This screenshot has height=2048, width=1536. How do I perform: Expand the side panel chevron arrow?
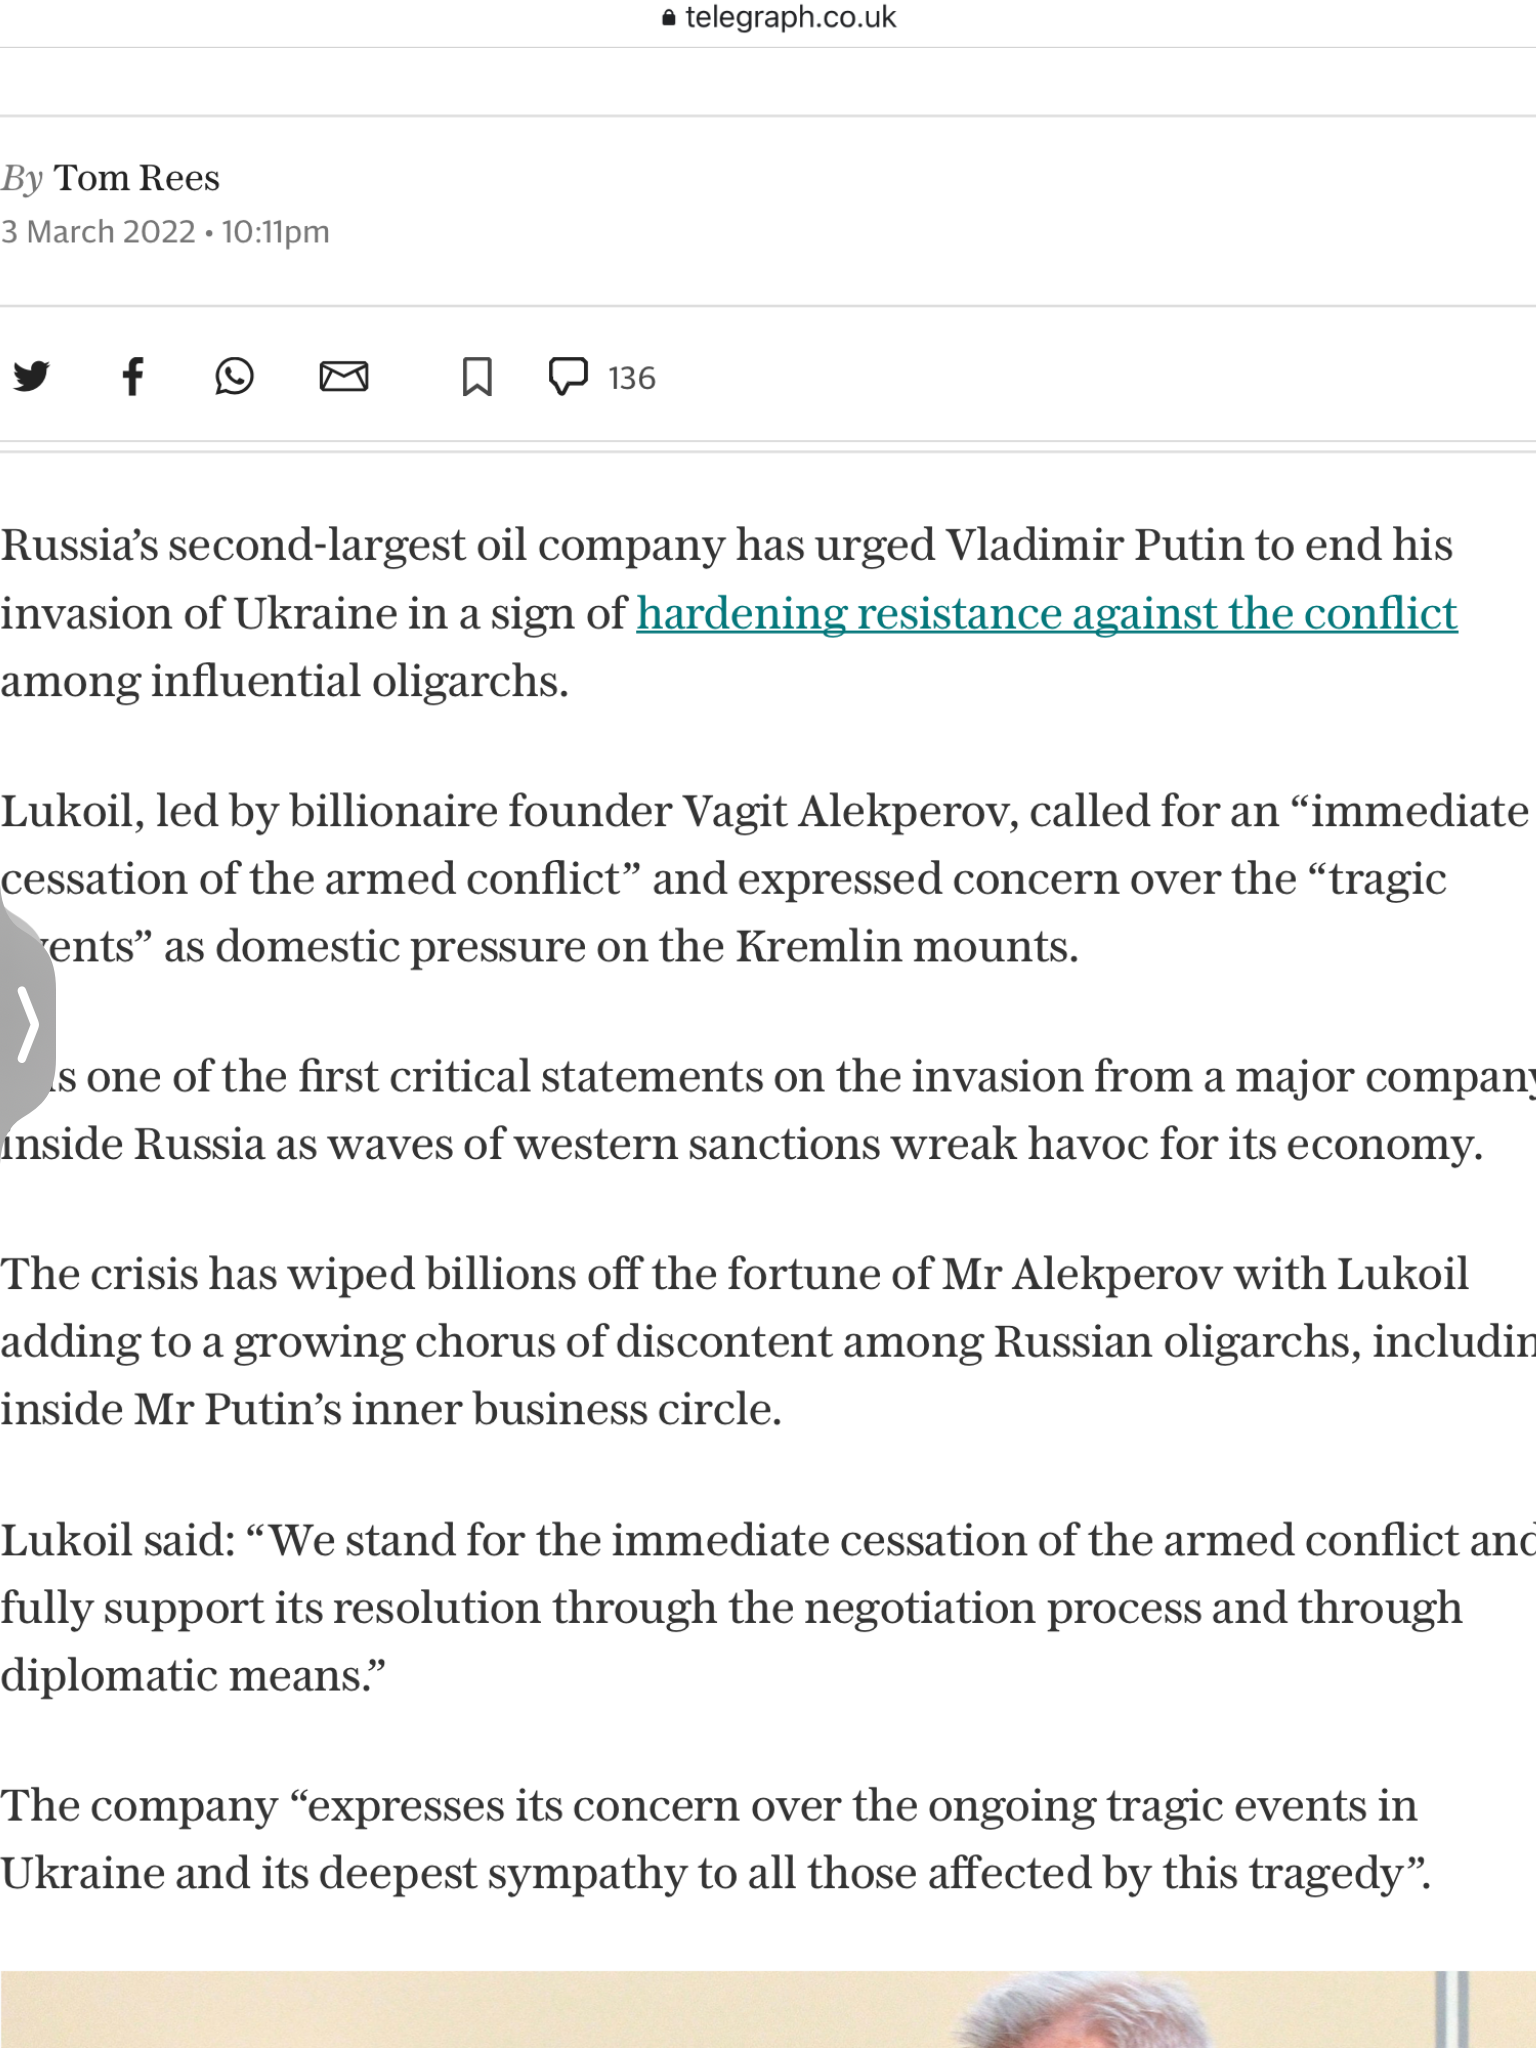[x=26, y=1023]
